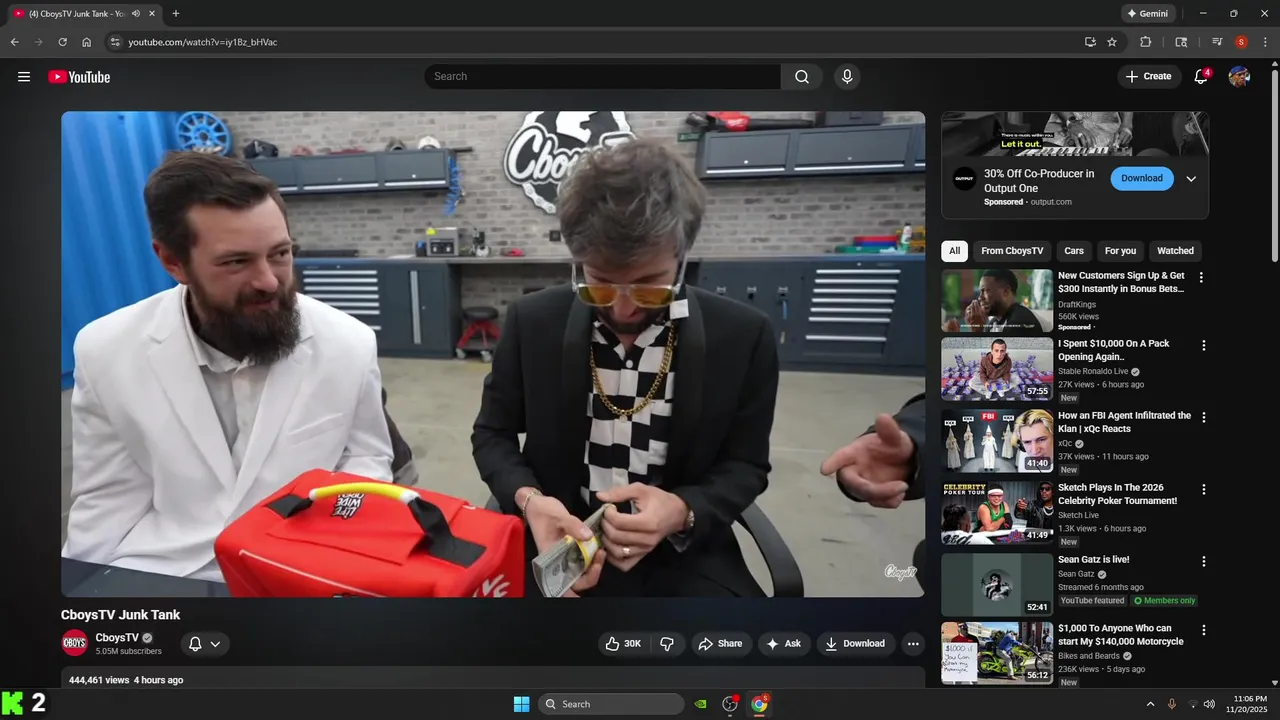Viewport: 1280px width, 720px height.
Task: Click the Ask button
Action: click(783, 644)
